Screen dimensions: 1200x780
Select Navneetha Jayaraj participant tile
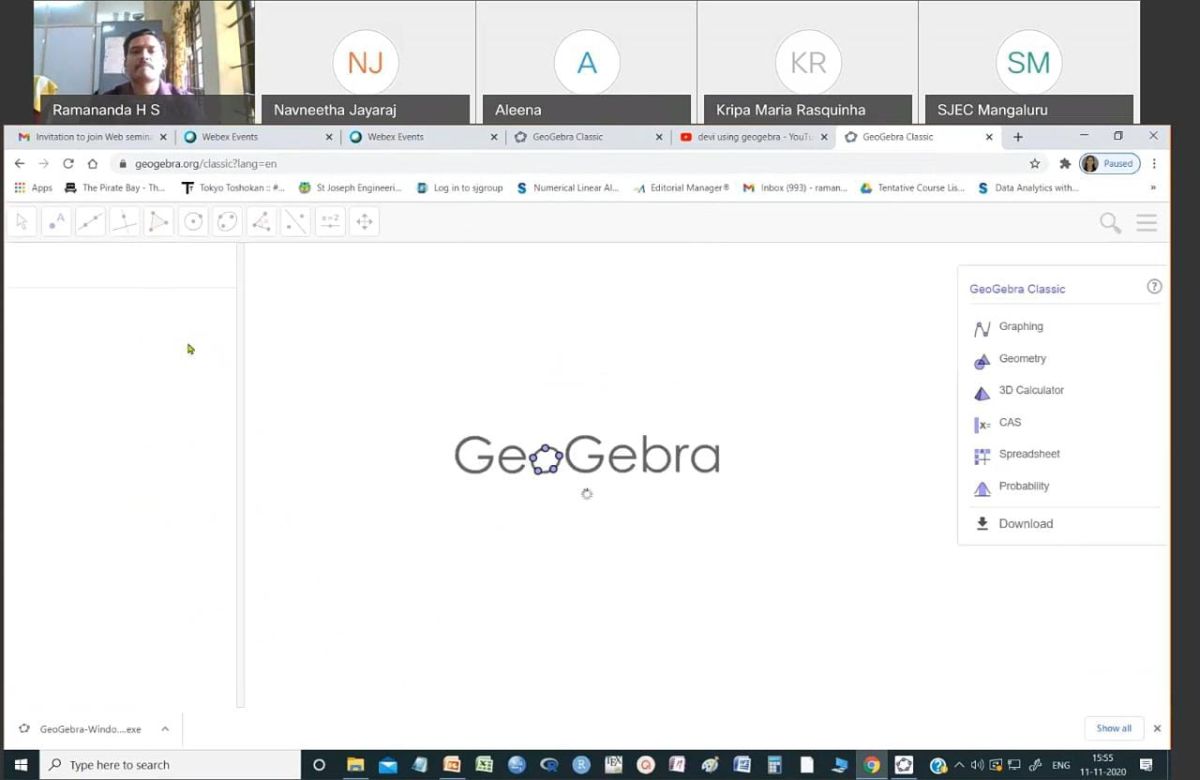point(365,62)
